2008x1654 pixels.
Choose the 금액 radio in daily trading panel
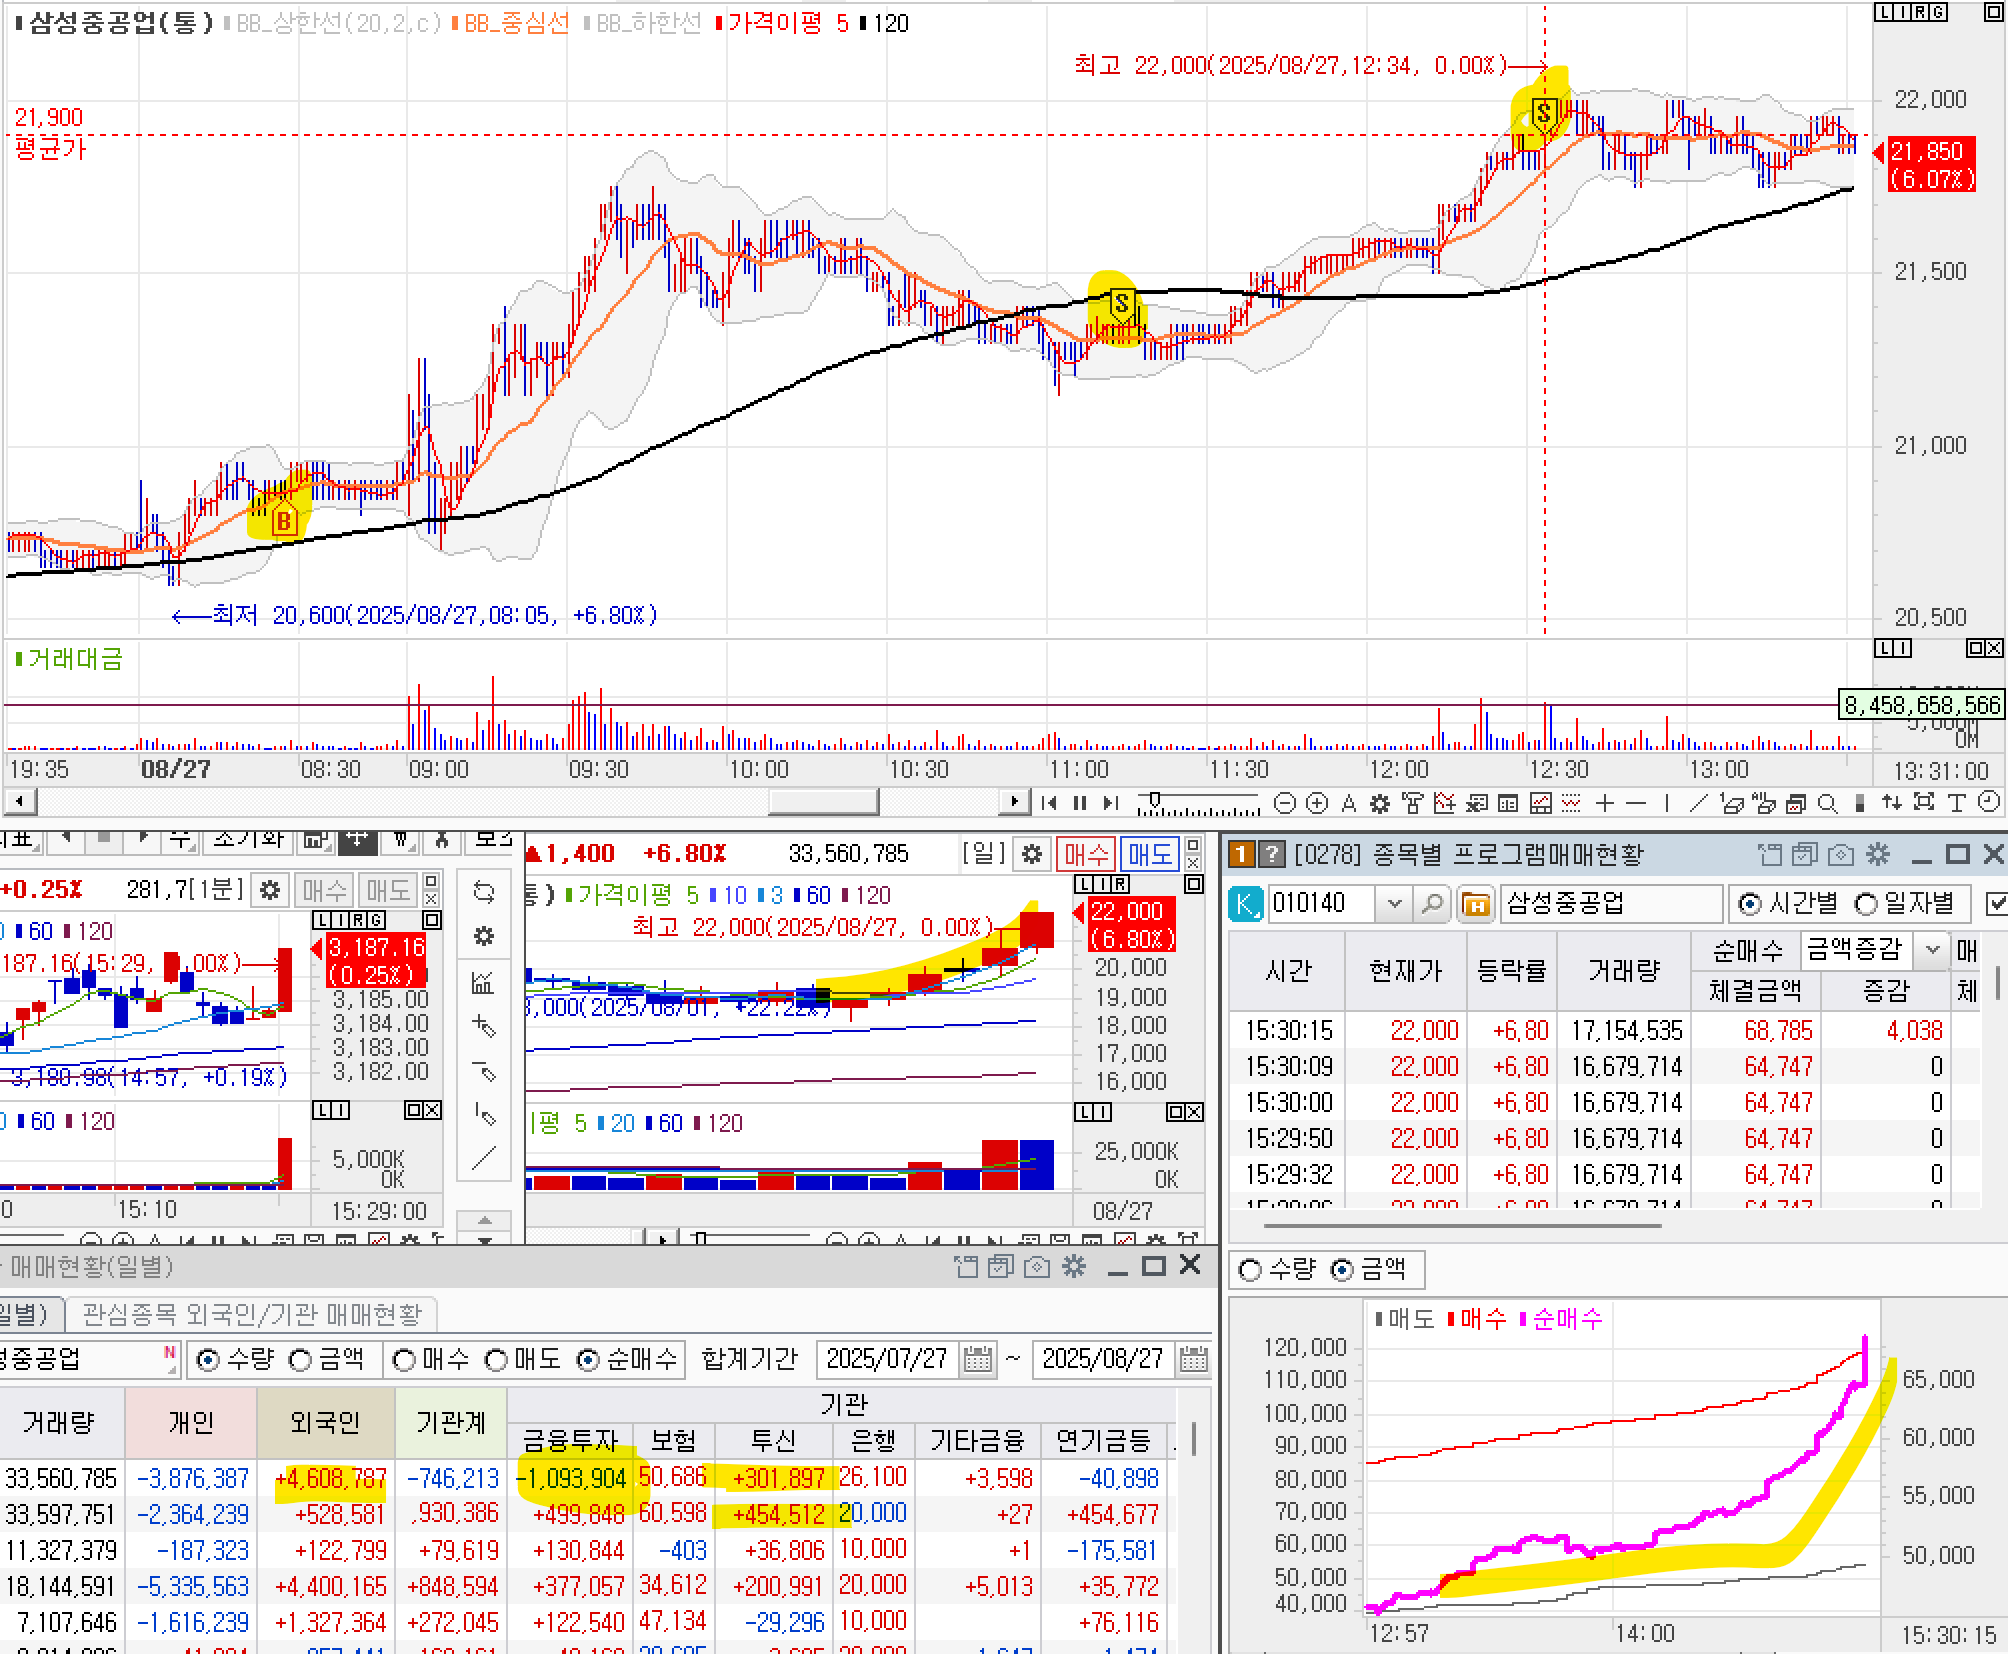click(x=301, y=1360)
